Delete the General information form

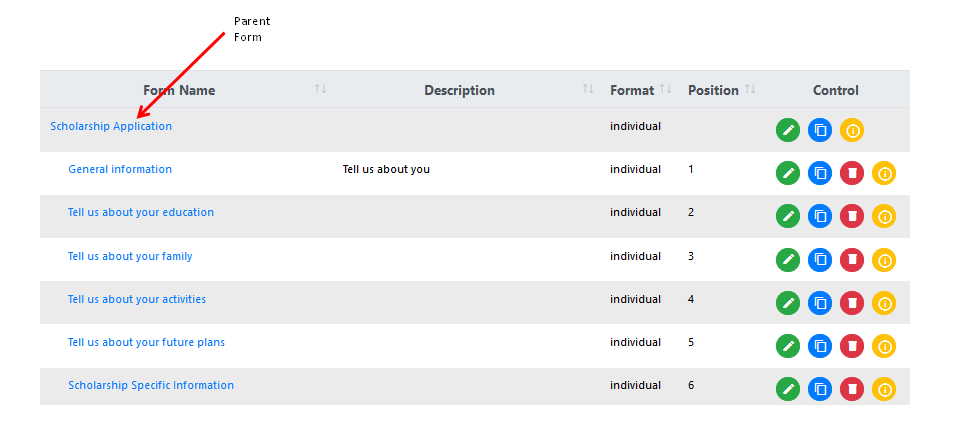[x=852, y=173]
